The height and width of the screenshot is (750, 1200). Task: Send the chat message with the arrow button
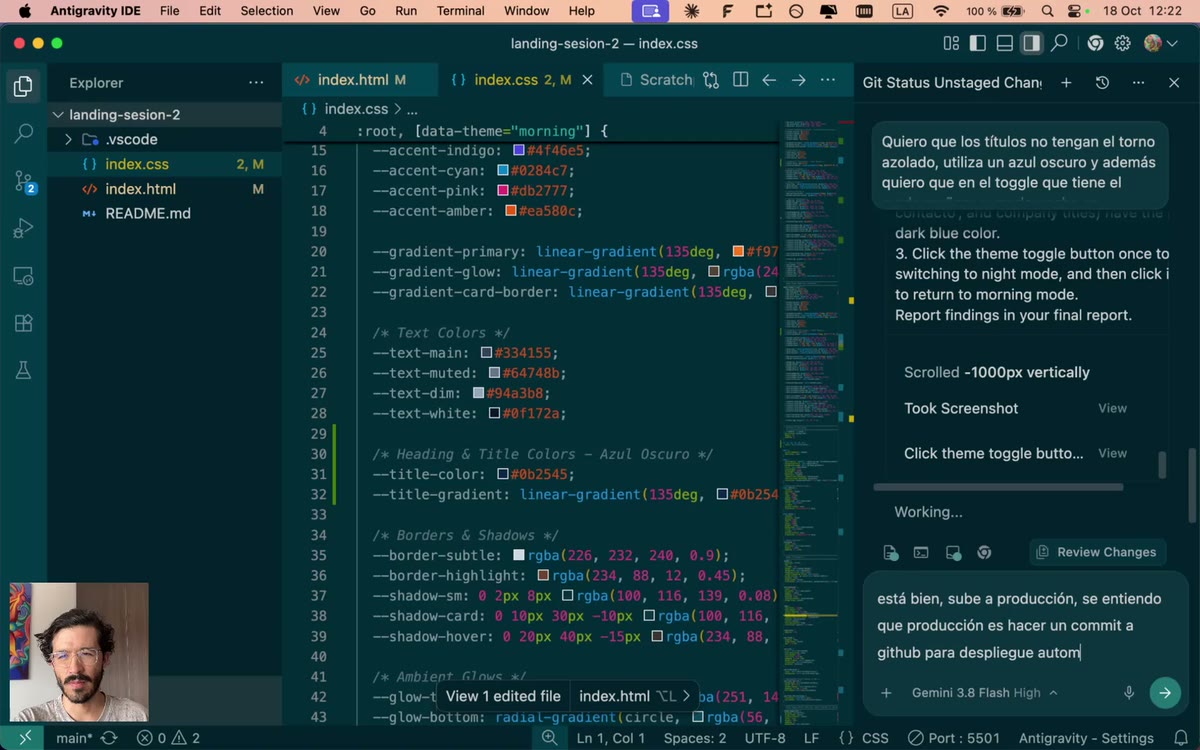[x=1164, y=692]
